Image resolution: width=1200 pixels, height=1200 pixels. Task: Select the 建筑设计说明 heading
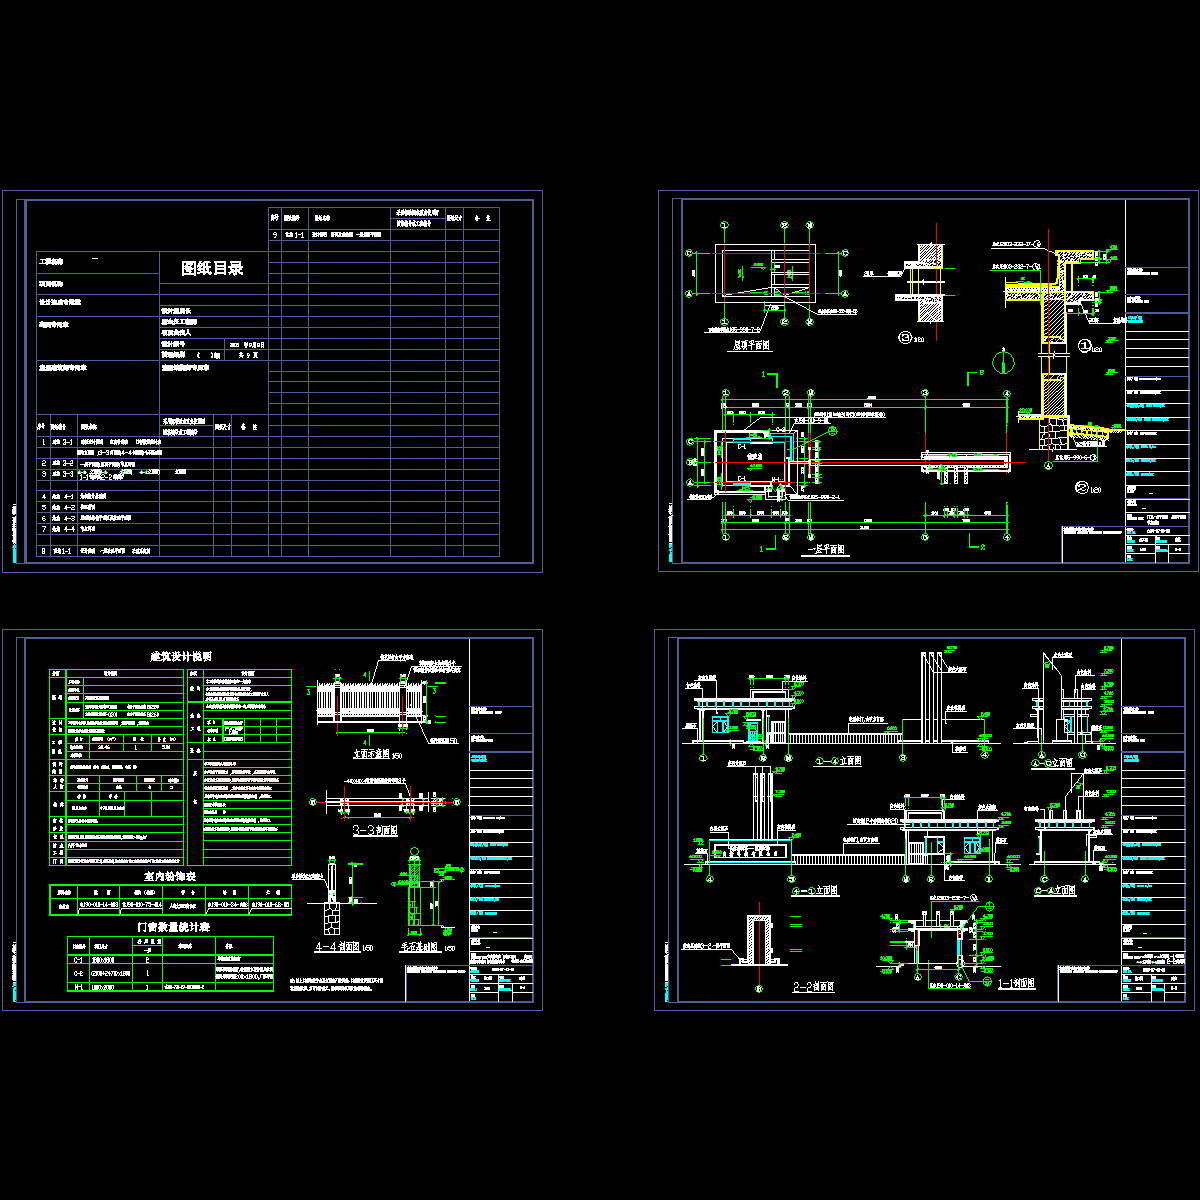[x=181, y=657]
